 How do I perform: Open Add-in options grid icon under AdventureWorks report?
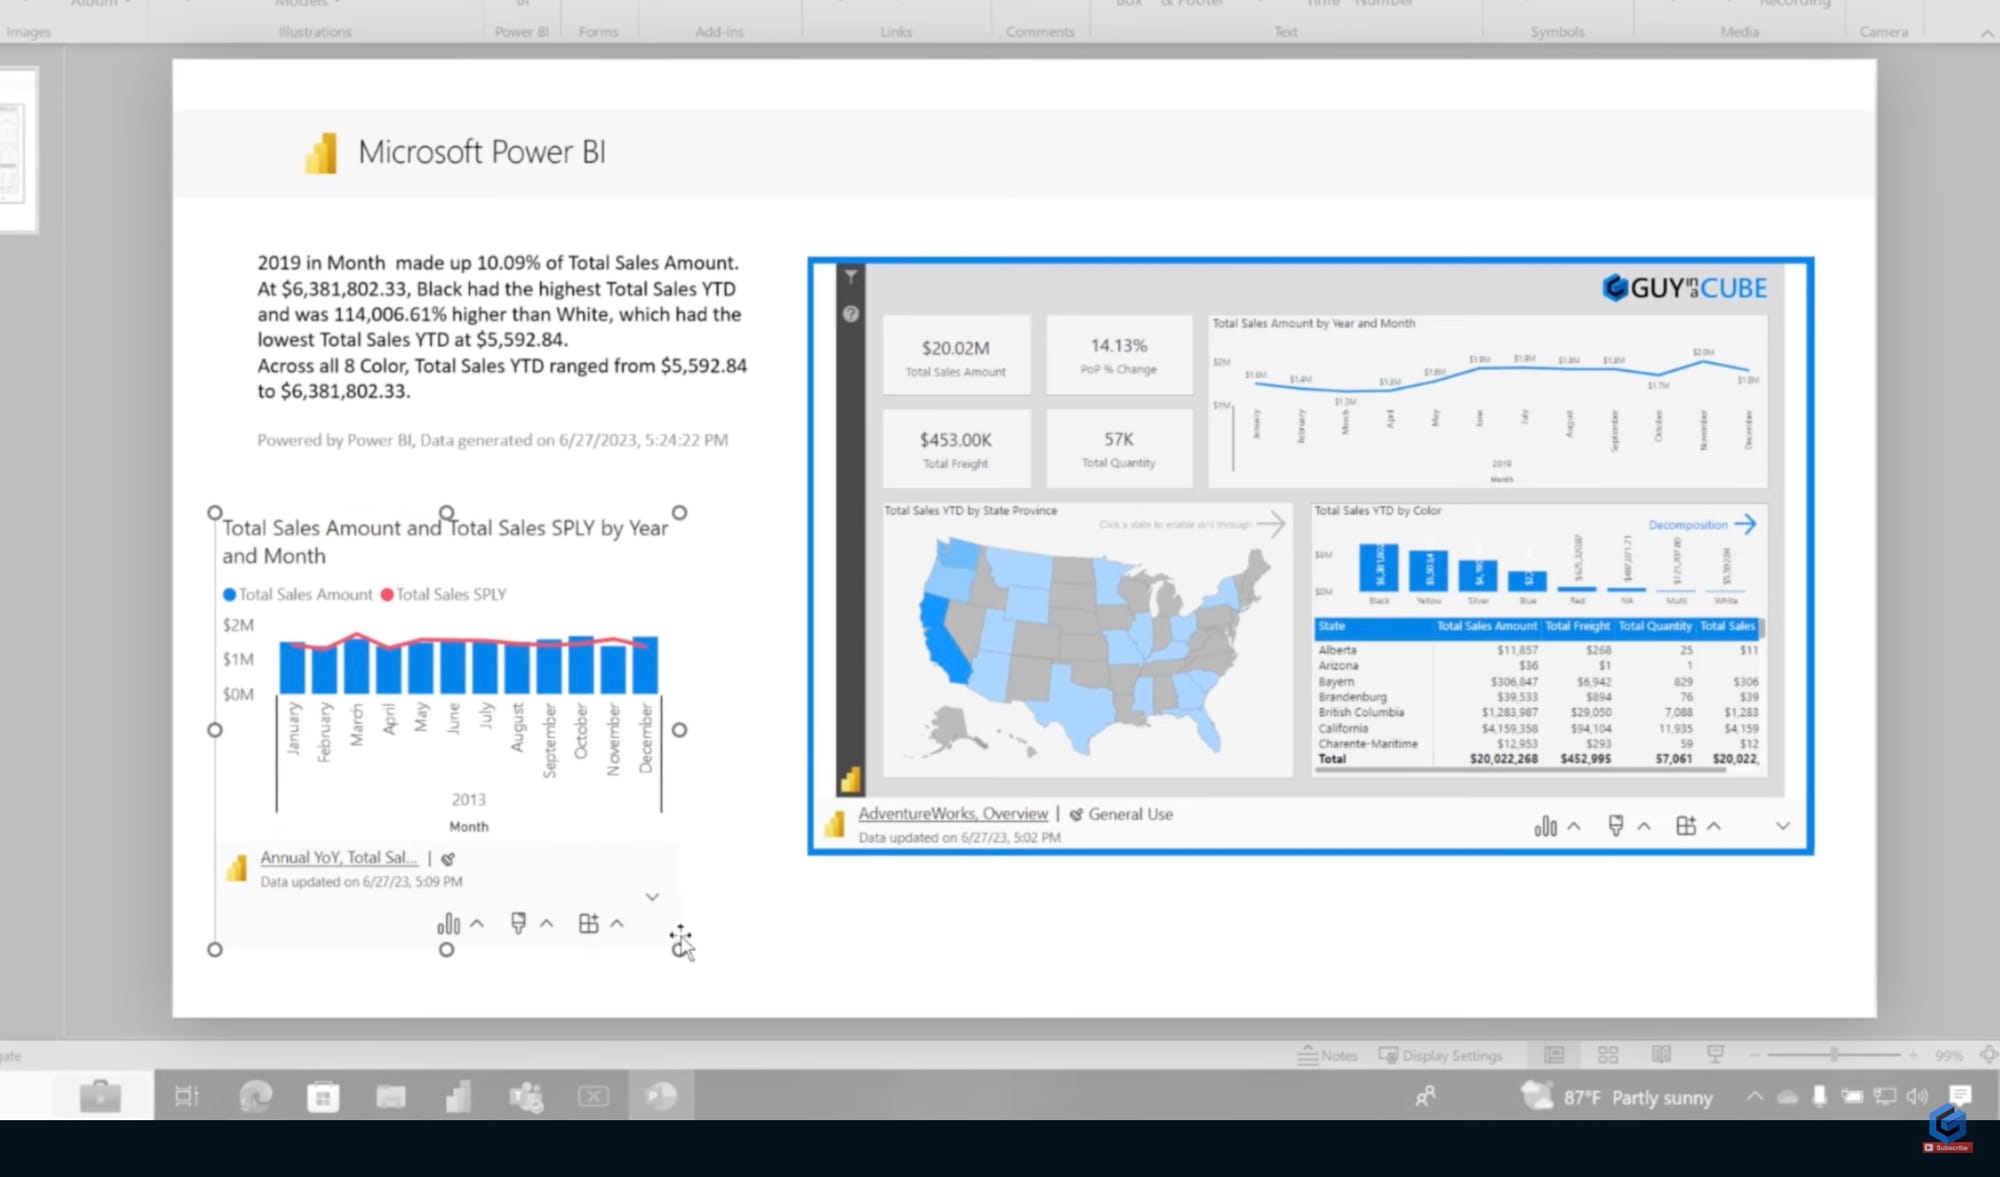1686,825
